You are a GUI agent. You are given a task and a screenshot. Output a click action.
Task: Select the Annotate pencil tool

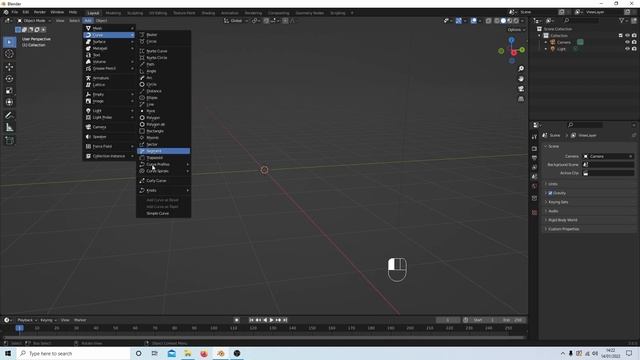click(x=9, y=116)
